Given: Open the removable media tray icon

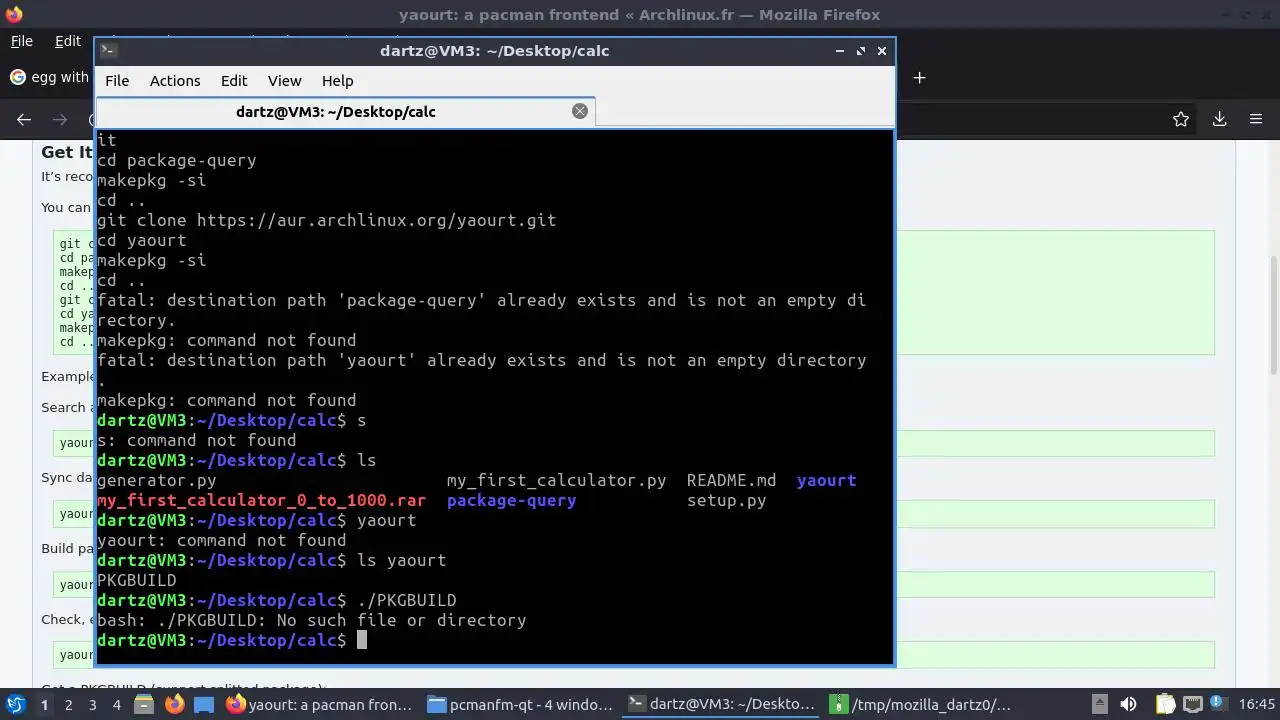Looking at the screenshot, I should click(x=1099, y=705).
